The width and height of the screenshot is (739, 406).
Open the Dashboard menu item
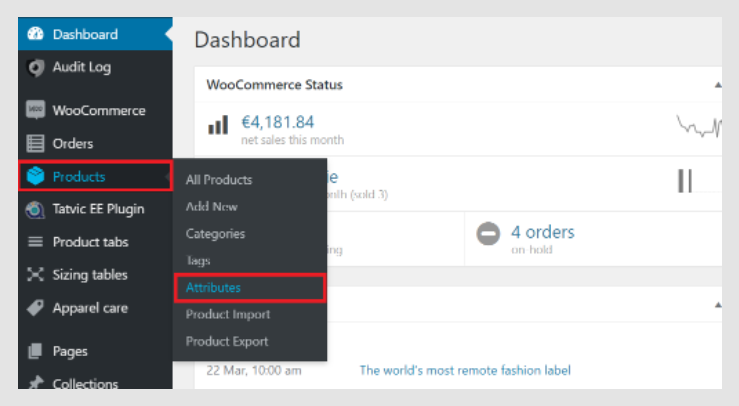click(x=95, y=34)
